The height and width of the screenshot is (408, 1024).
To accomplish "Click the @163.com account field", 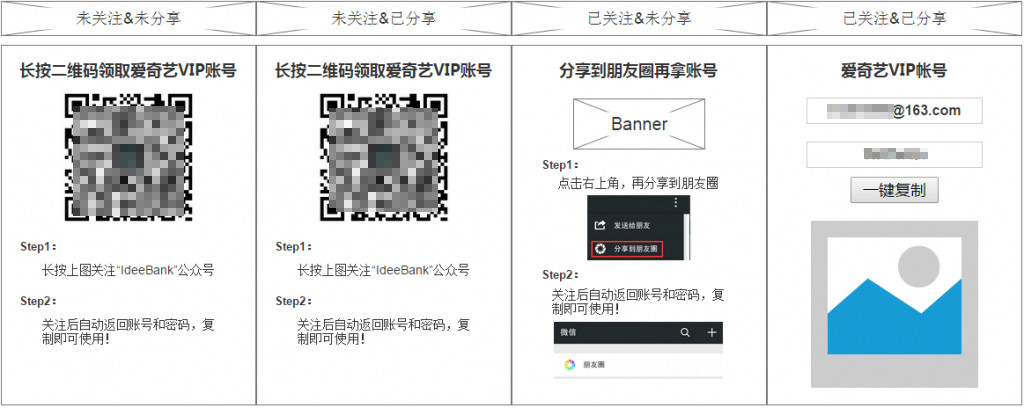I will click(x=894, y=111).
